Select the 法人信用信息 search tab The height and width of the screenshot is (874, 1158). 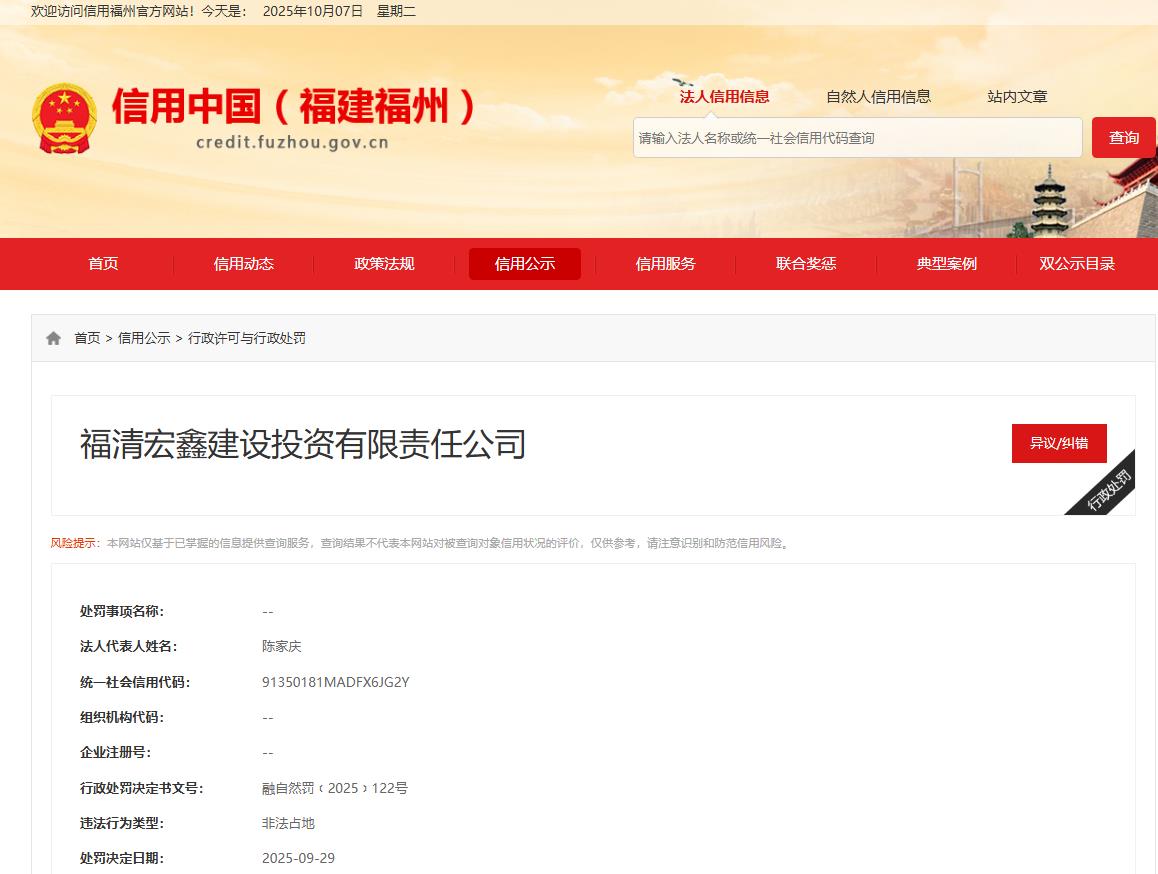coord(724,97)
